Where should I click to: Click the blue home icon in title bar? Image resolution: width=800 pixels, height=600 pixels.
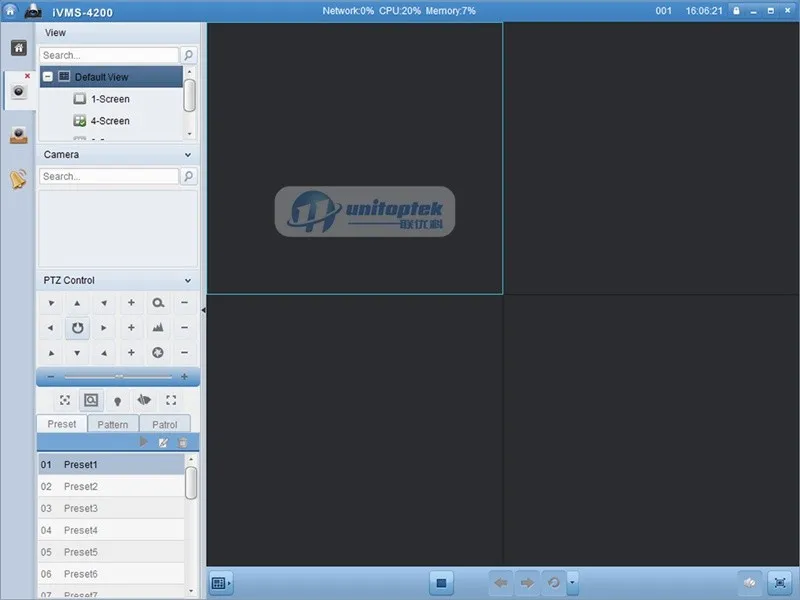10,10
